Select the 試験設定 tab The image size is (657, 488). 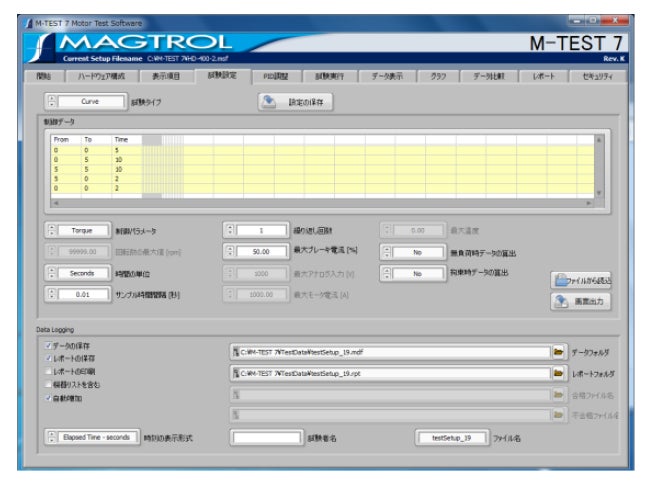click(x=222, y=76)
